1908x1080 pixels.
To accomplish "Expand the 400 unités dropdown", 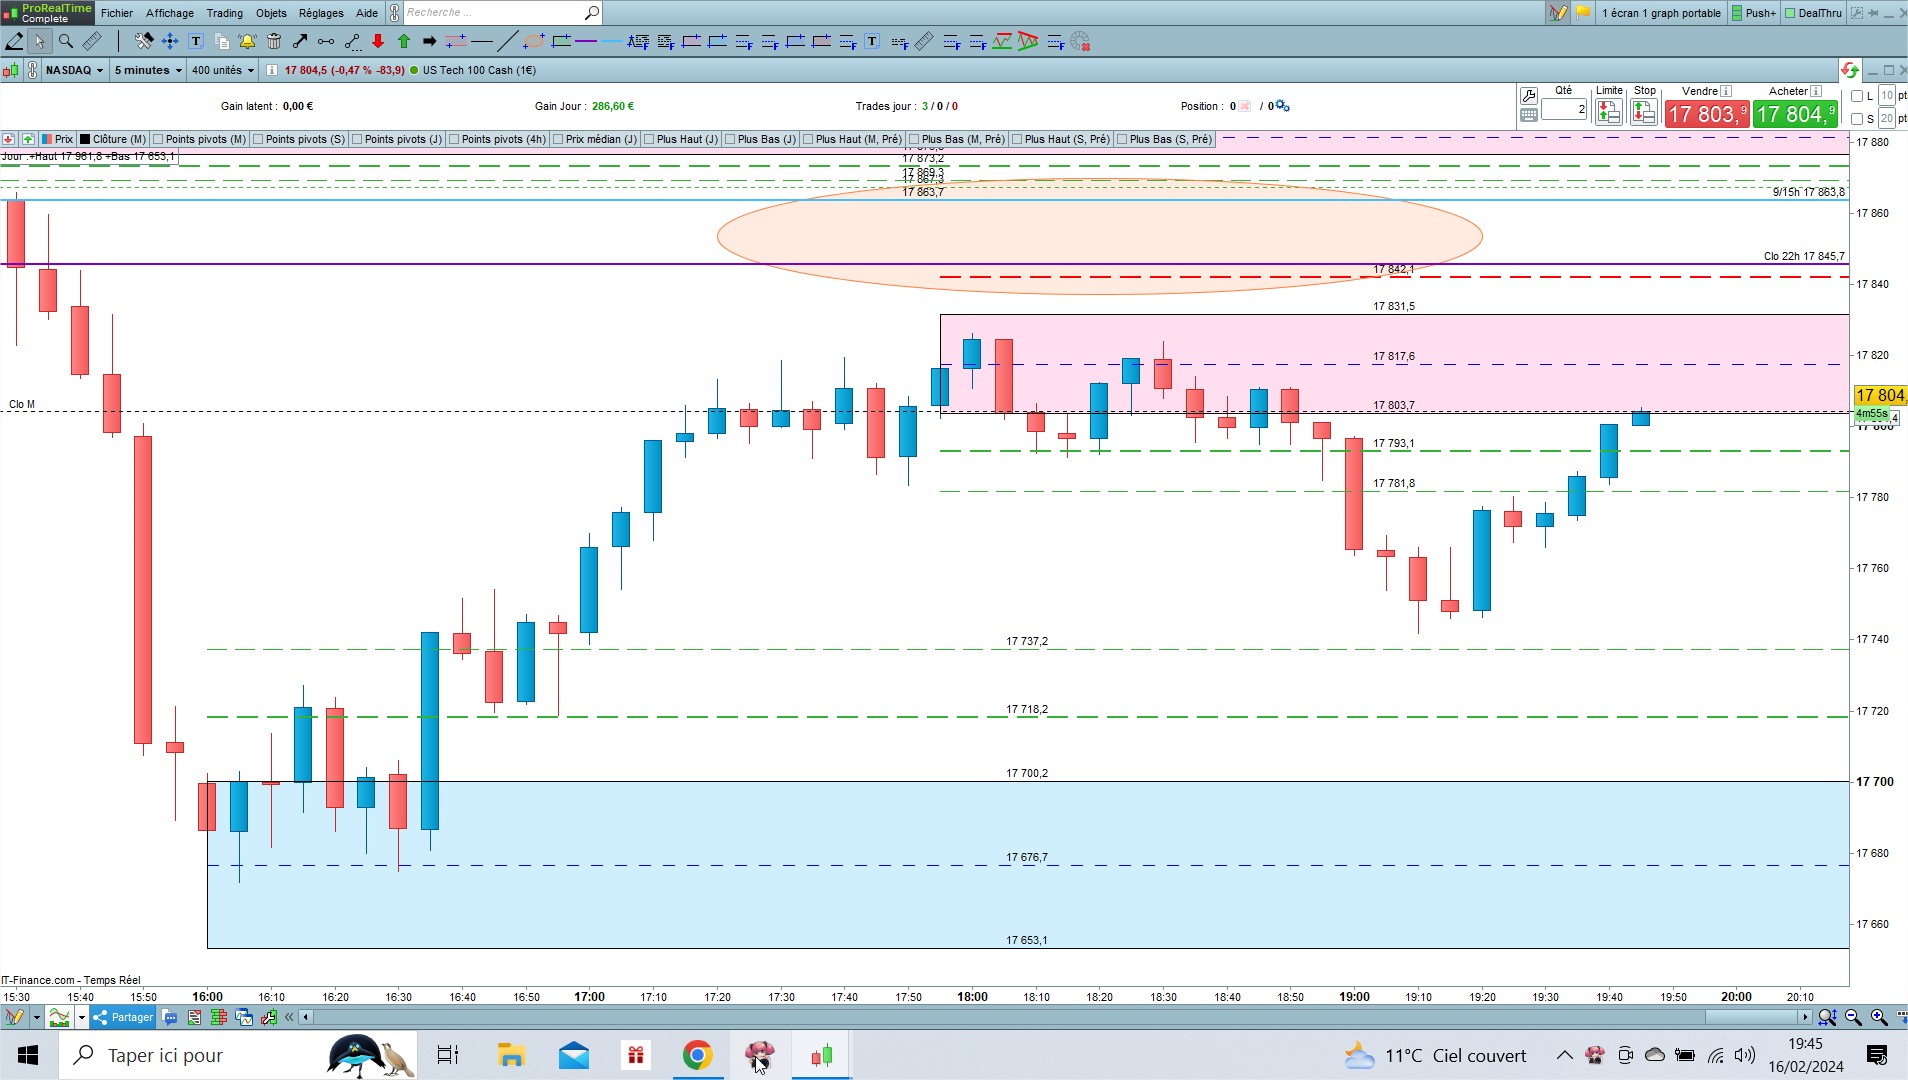I will coord(223,70).
